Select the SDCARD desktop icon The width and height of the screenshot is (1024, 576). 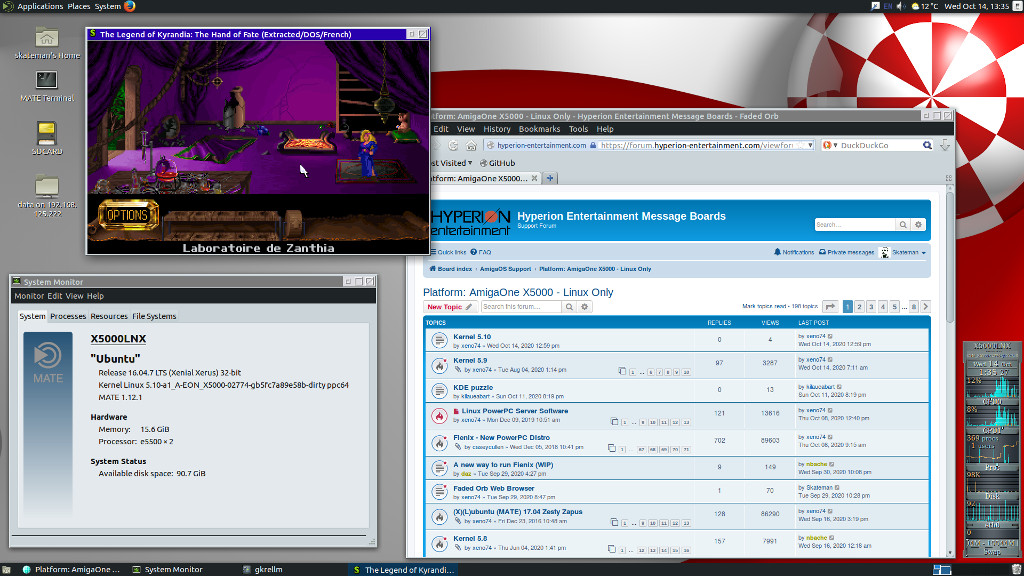pos(46,133)
